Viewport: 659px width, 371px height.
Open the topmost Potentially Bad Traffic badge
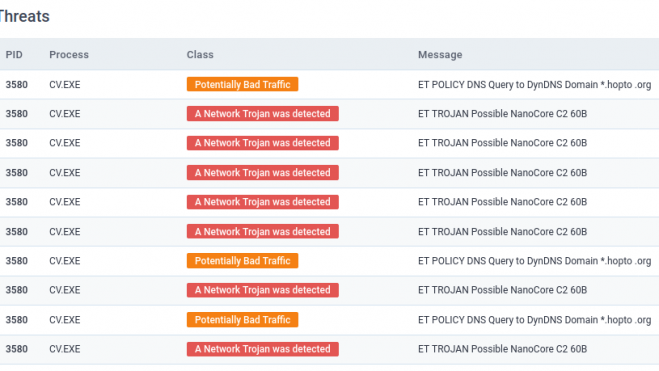coord(243,84)
